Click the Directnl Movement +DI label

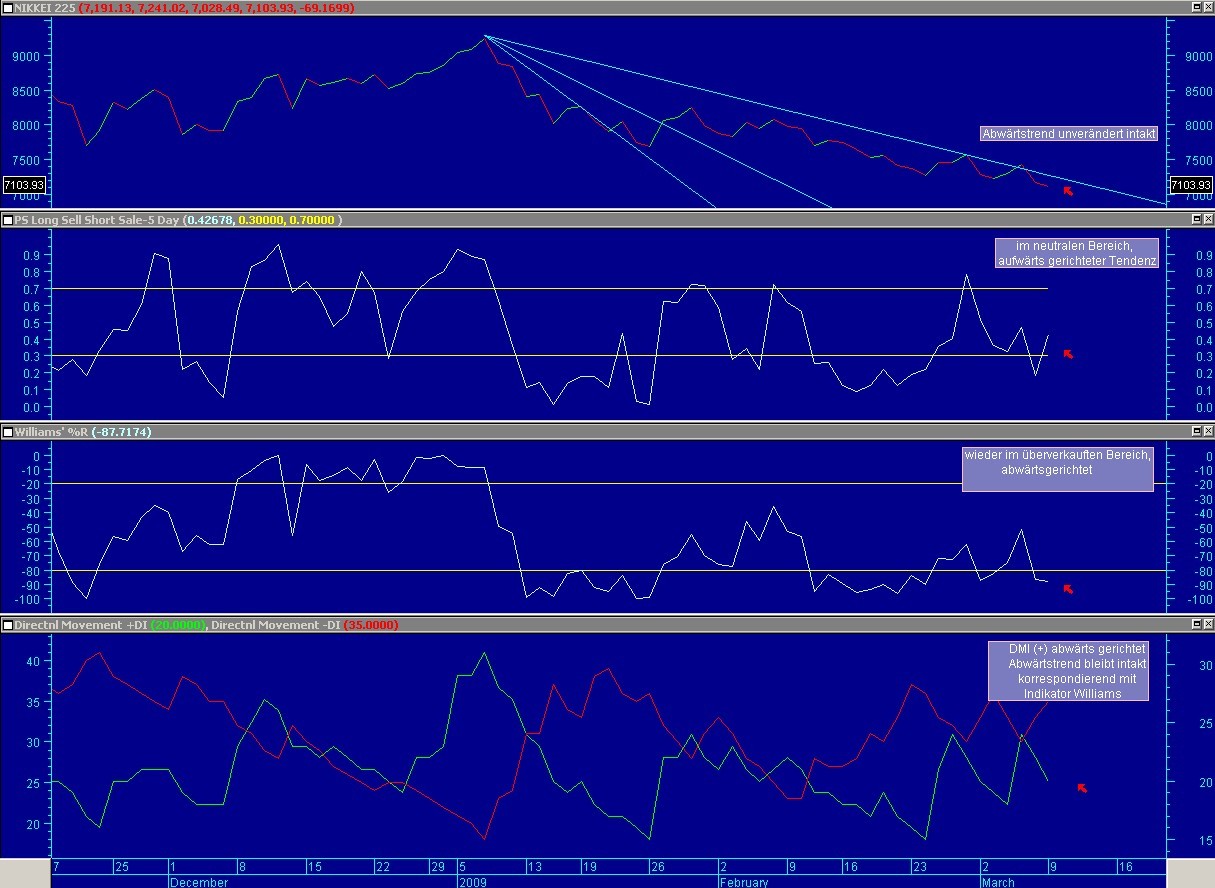[80, 625]
